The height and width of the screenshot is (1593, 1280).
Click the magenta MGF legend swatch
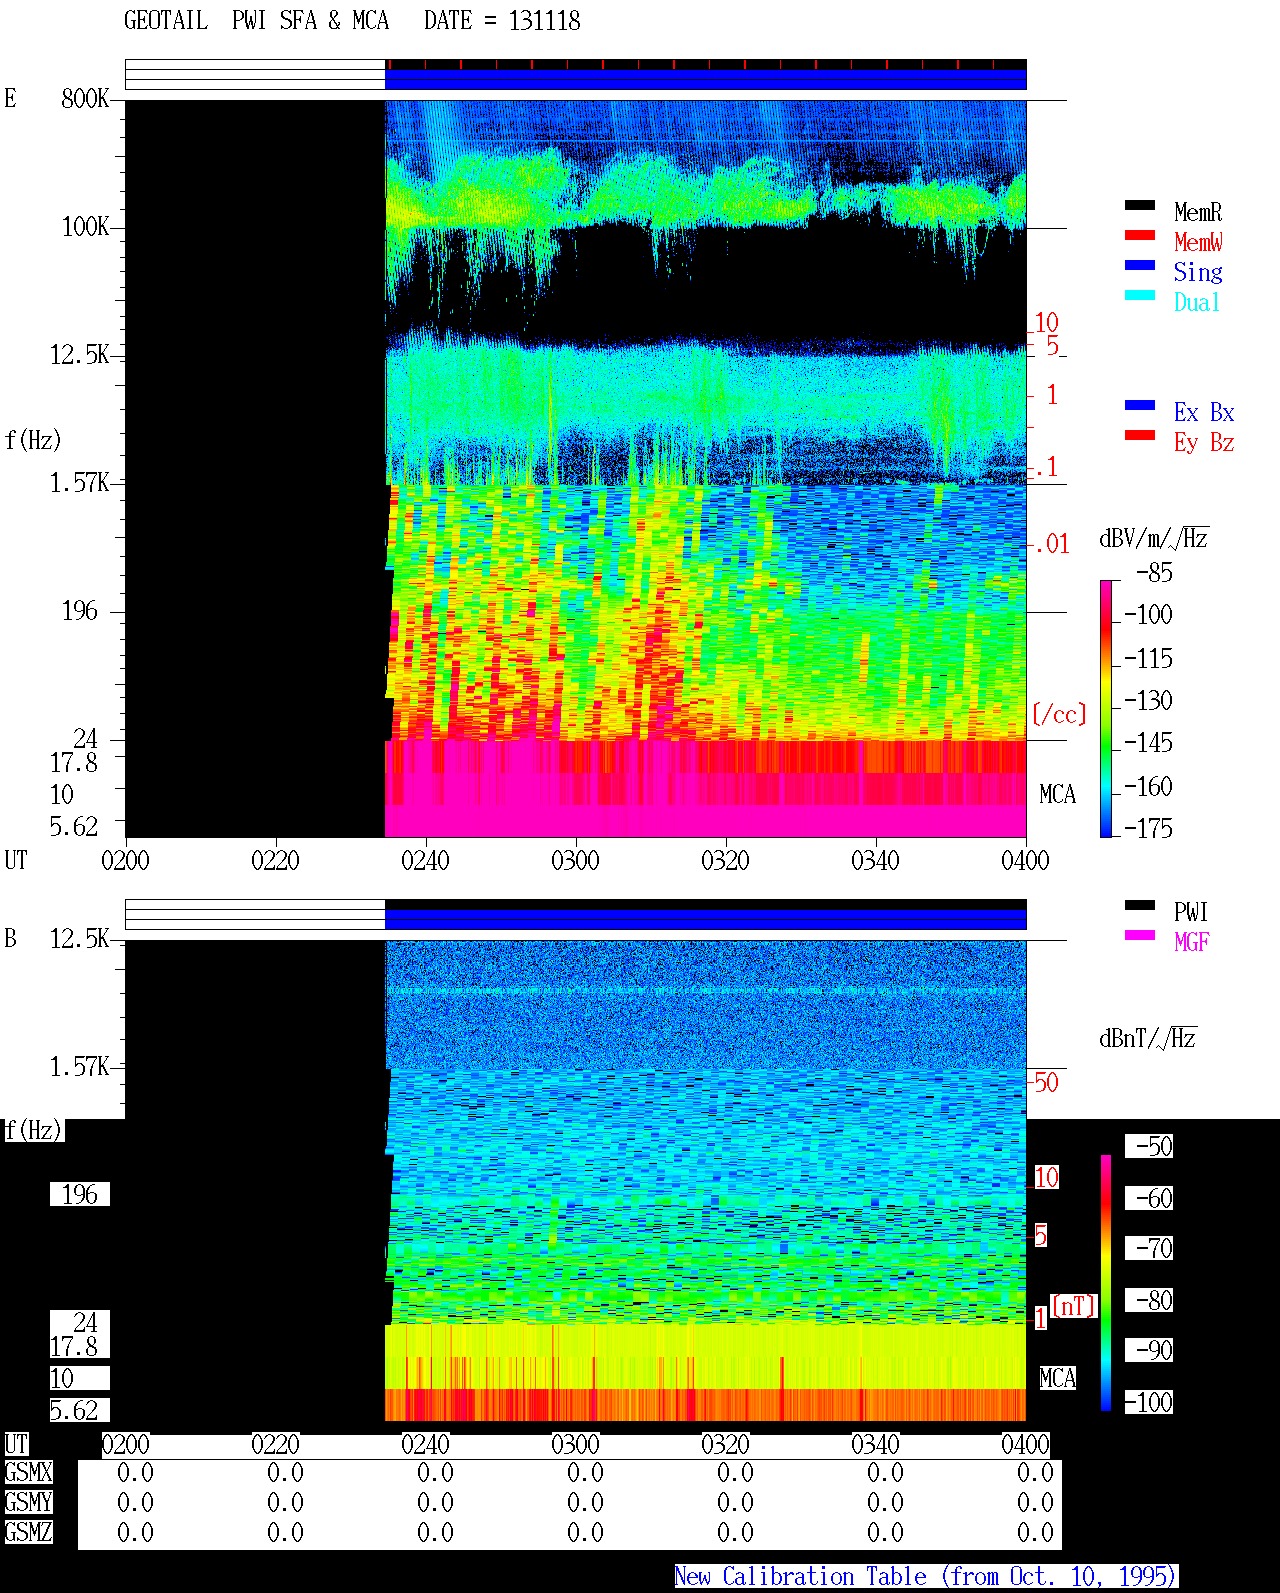pyautogui.click(x=1140, y=935)
